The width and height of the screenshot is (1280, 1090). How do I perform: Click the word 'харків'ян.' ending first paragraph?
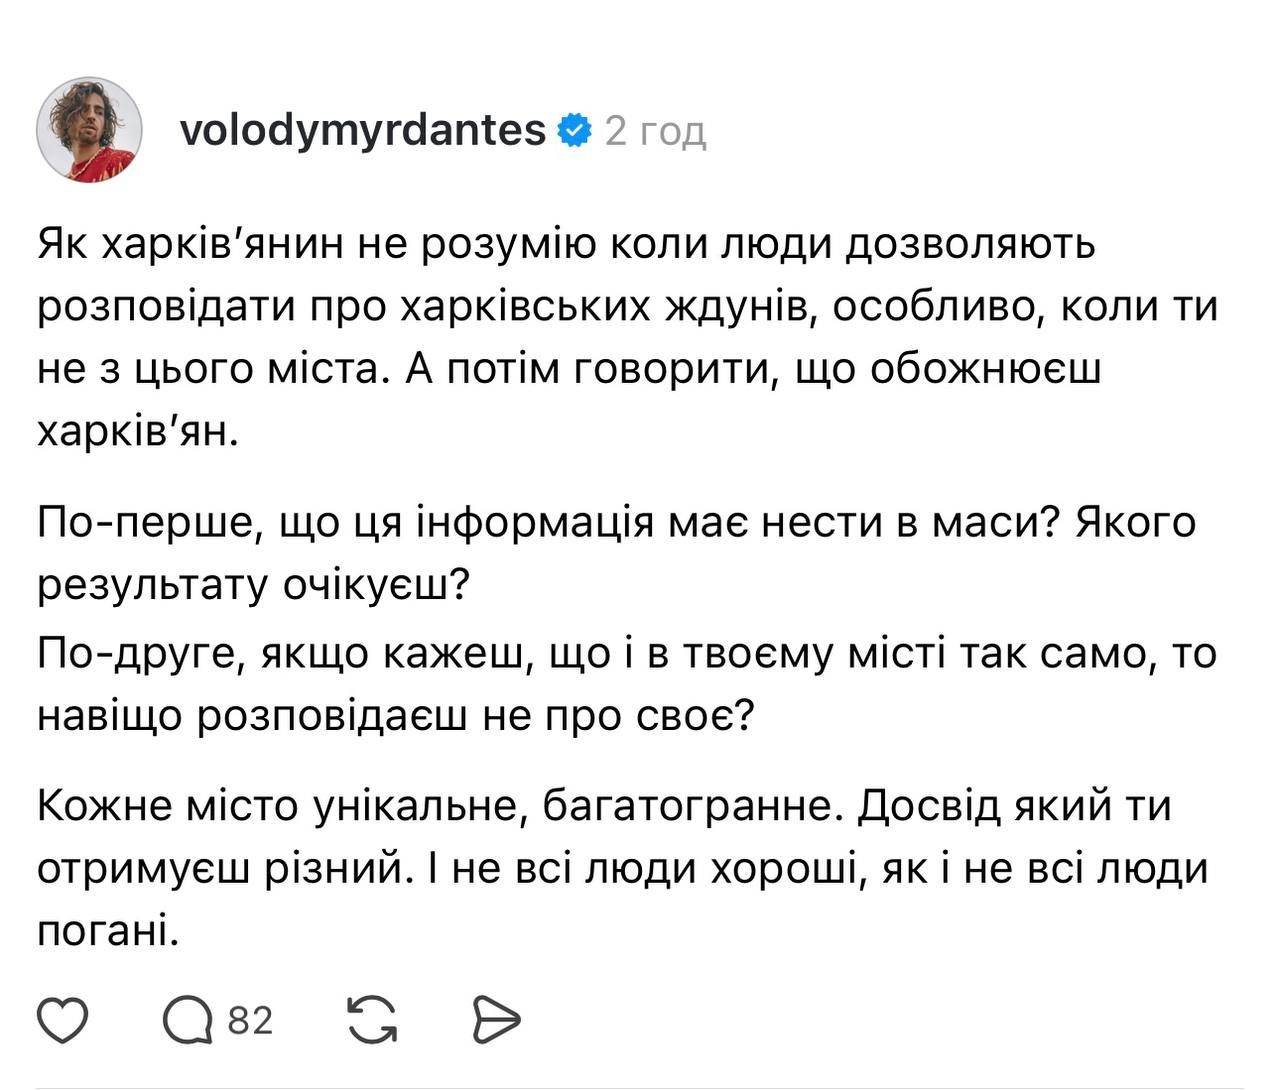coord(138,432)
